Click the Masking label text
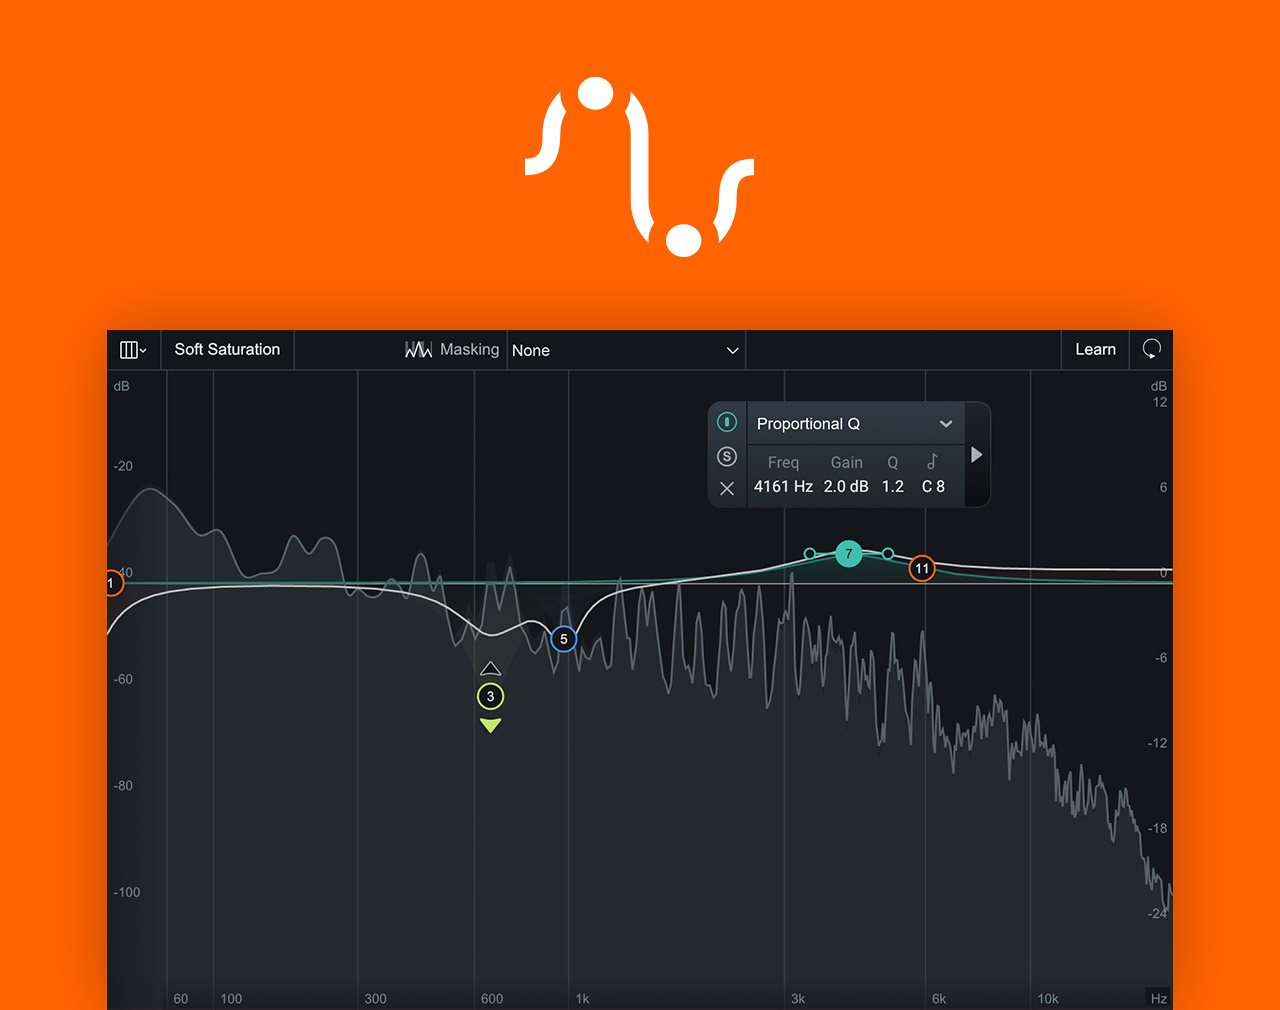Viewport: 1280px width, 1010px height. click(469, 350)
